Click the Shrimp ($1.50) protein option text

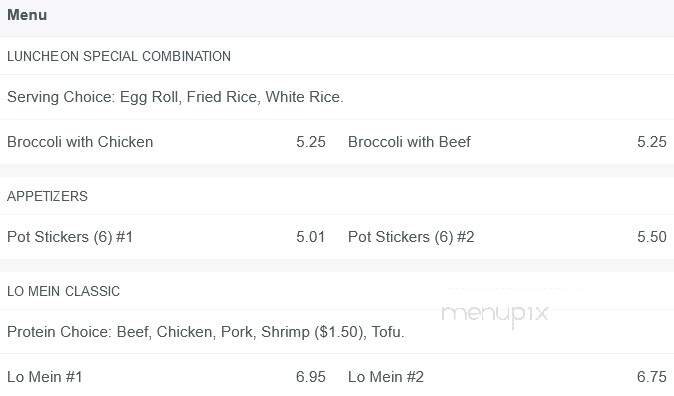pyautogui.click(x=314, y=332)
